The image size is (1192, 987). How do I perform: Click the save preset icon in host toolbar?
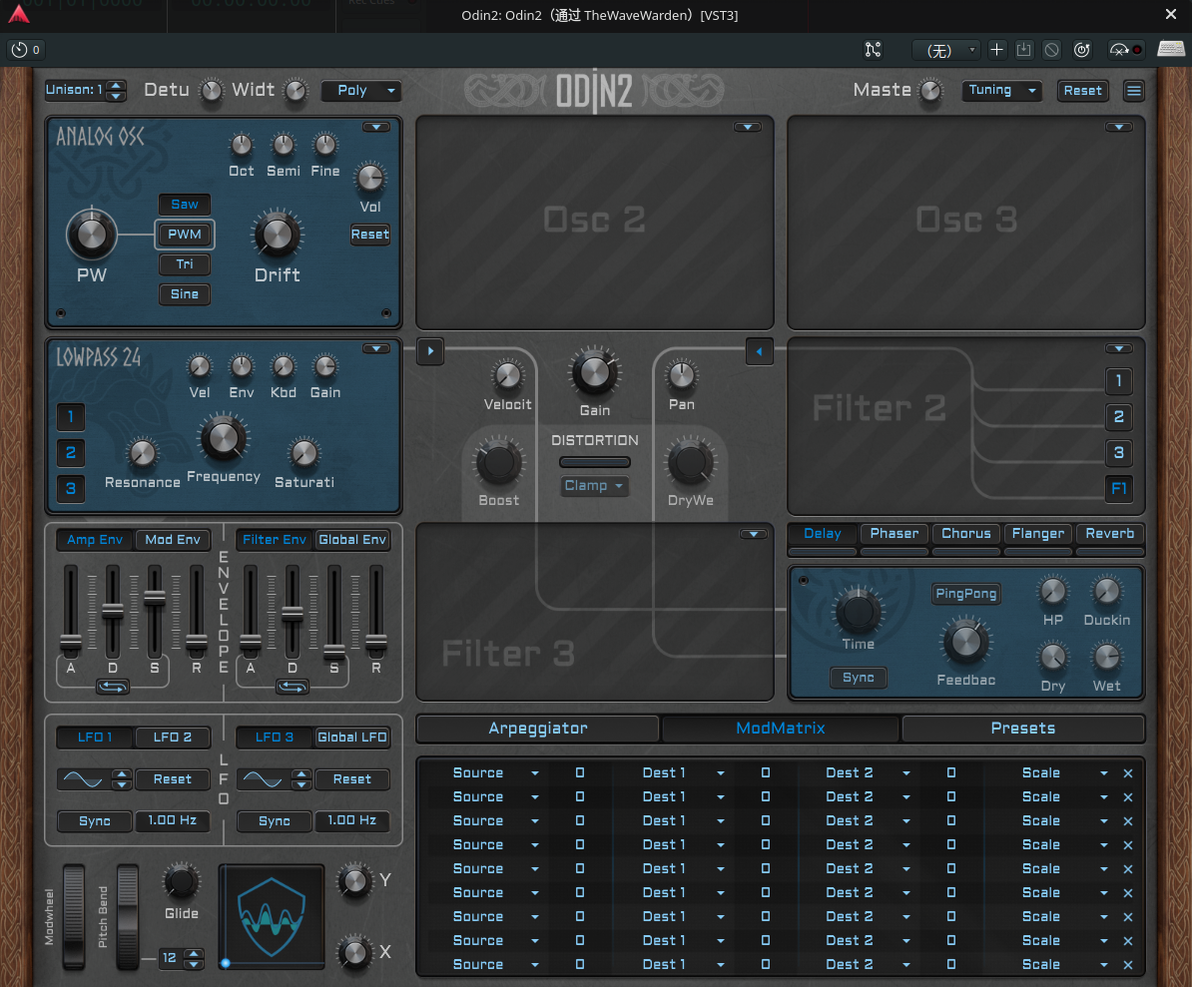click(x=1024, y=50)
